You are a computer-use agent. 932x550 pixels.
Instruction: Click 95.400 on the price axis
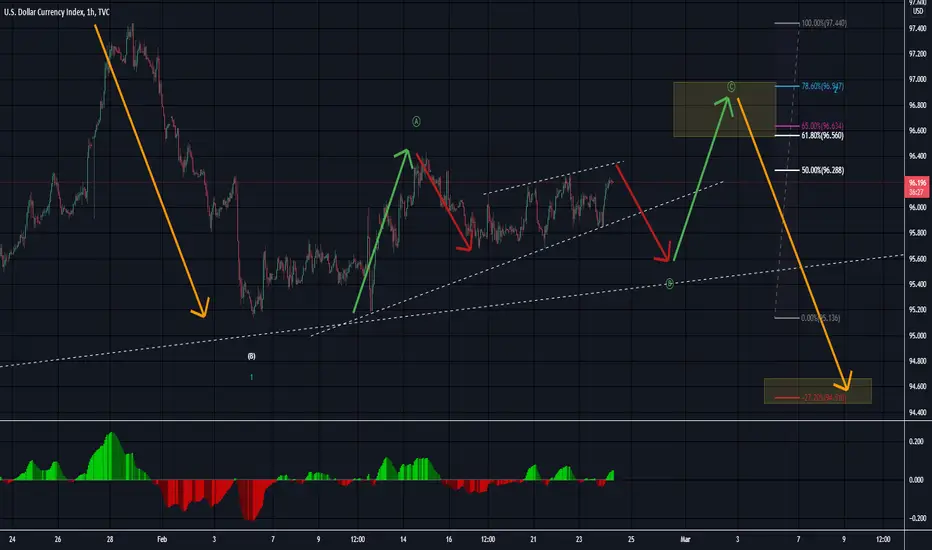[917, 284]
